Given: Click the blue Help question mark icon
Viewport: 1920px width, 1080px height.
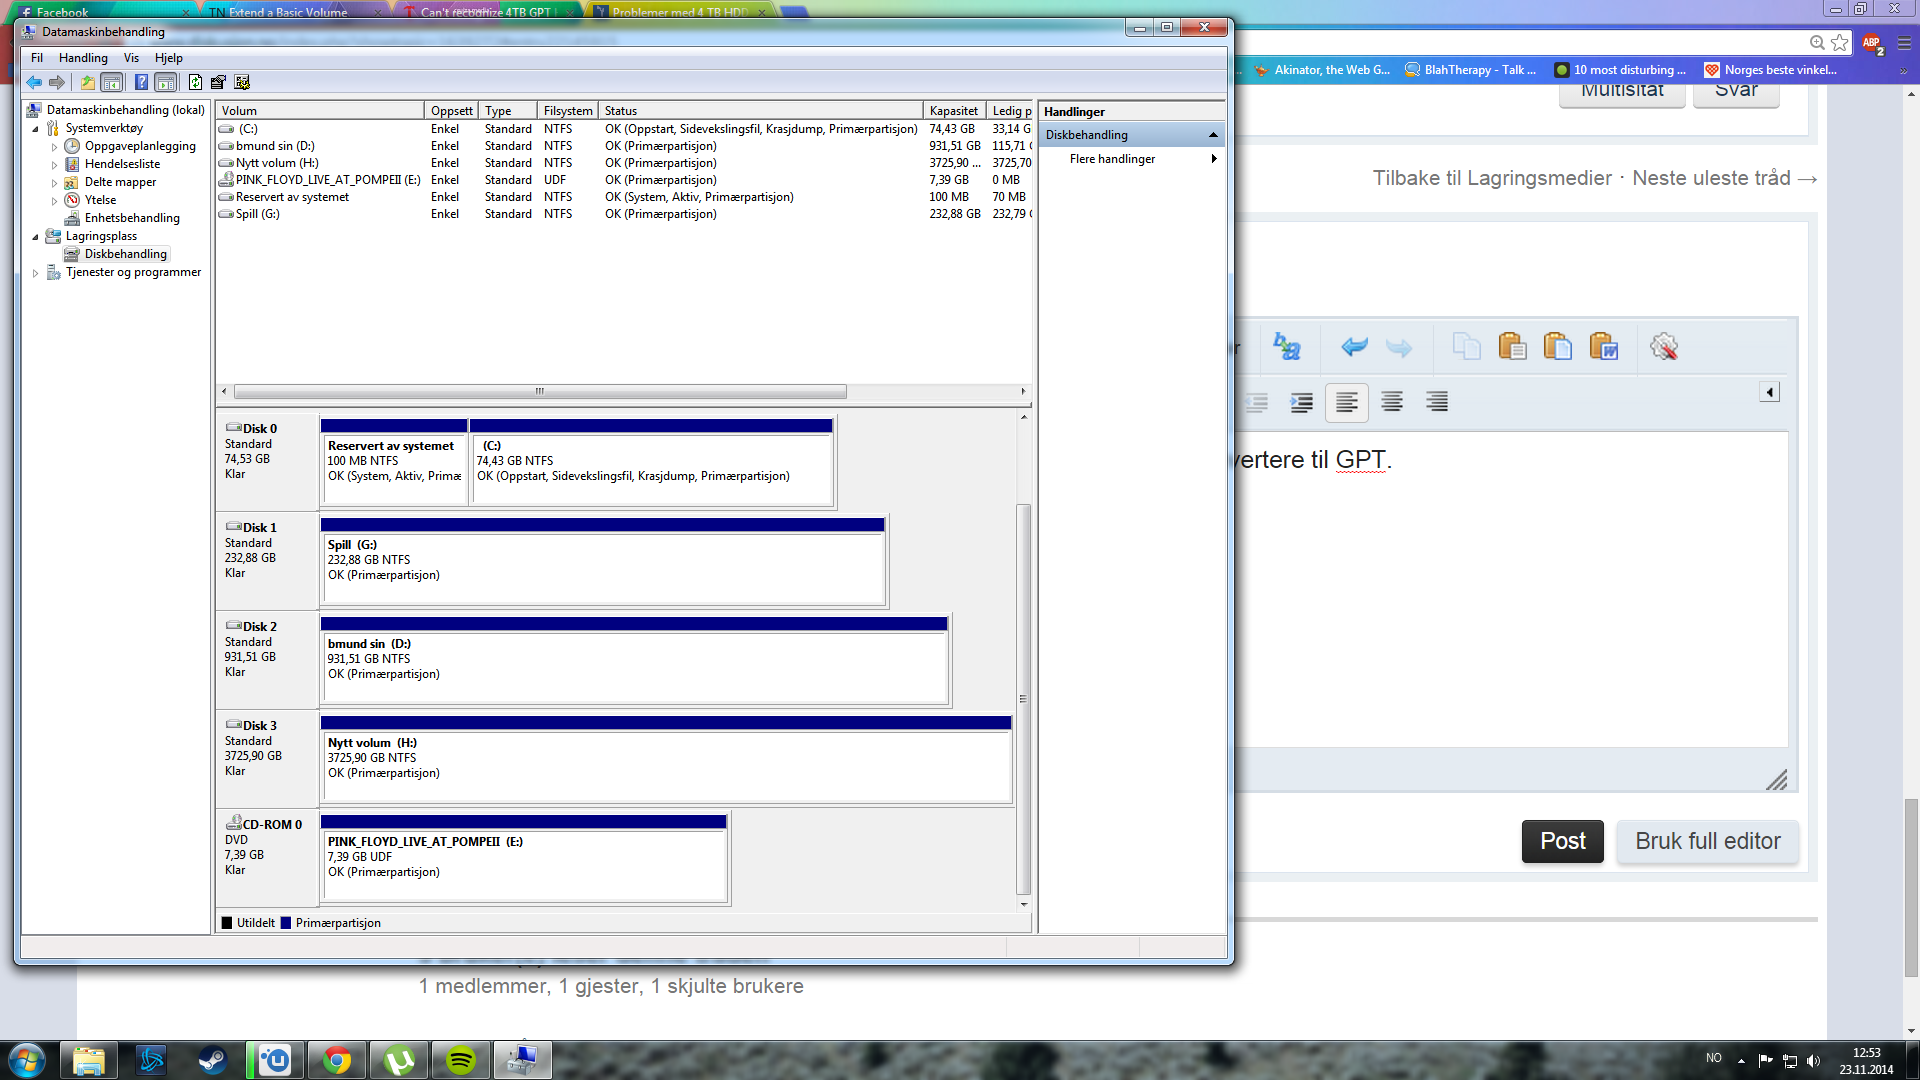Looking at the screenshot, I should pos(141,82).
